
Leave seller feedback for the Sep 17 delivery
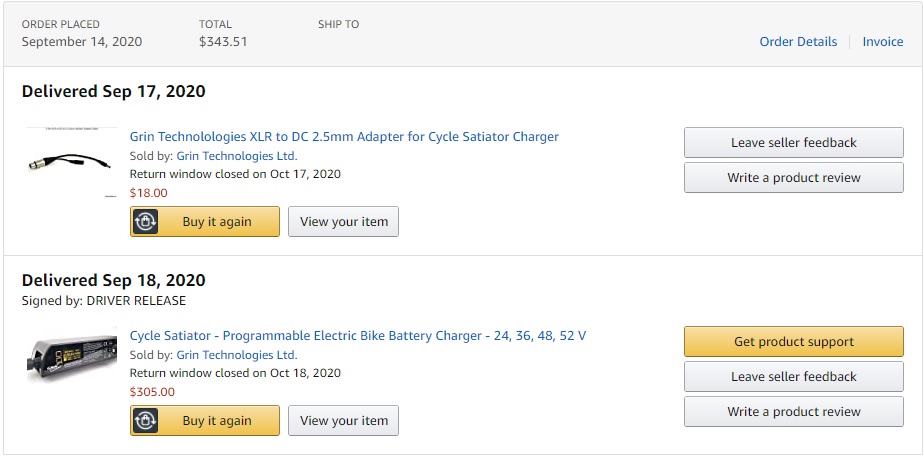tap(794, 143)
